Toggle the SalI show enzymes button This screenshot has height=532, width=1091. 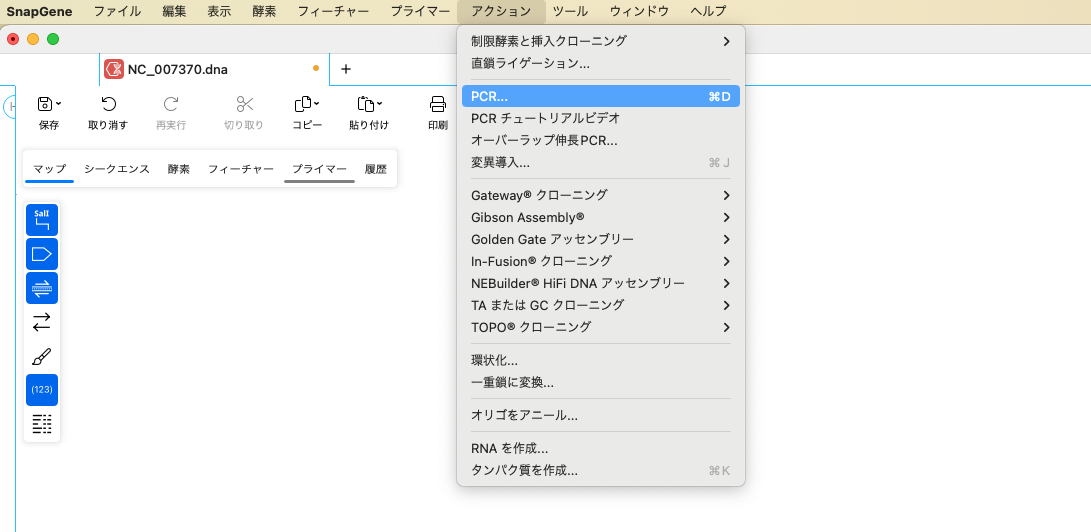(x=42, y=220)
